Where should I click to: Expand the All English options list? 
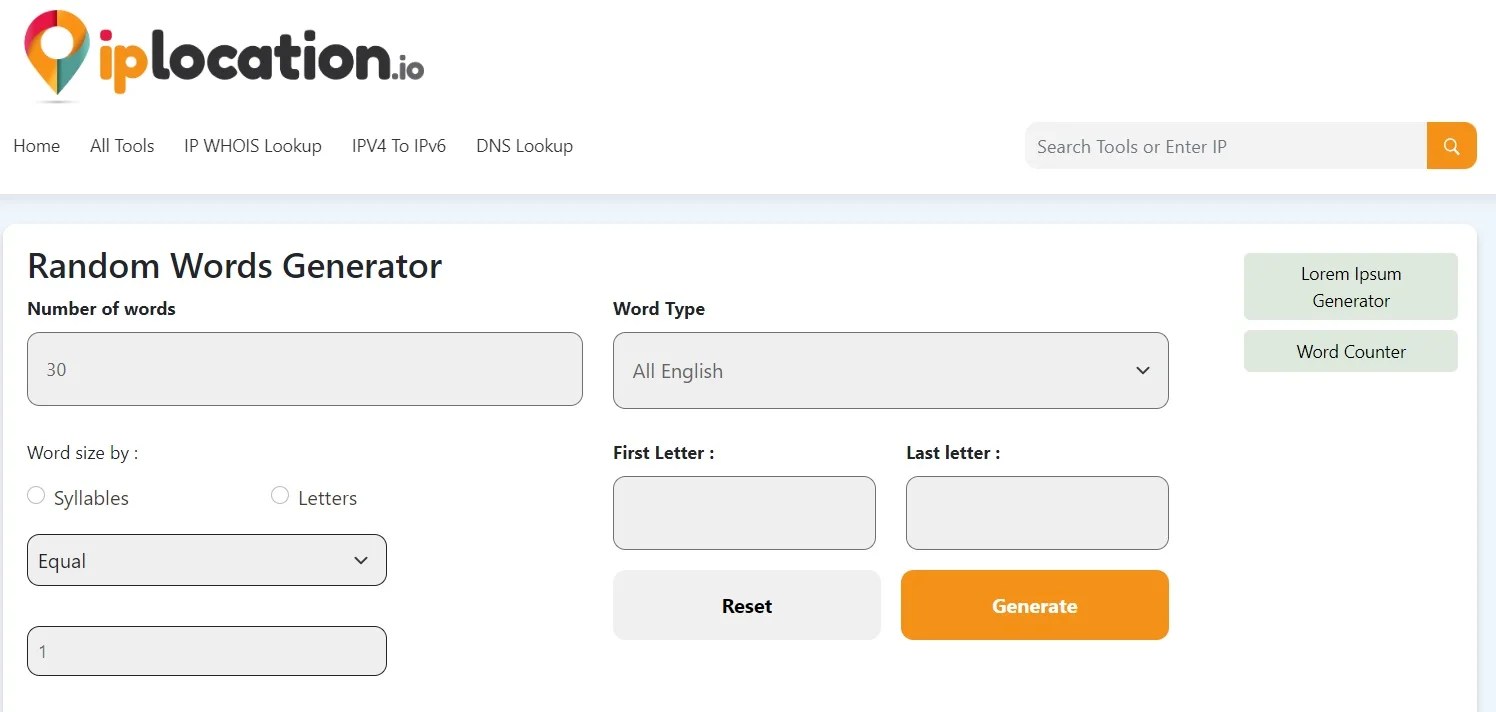click(889, 370)
